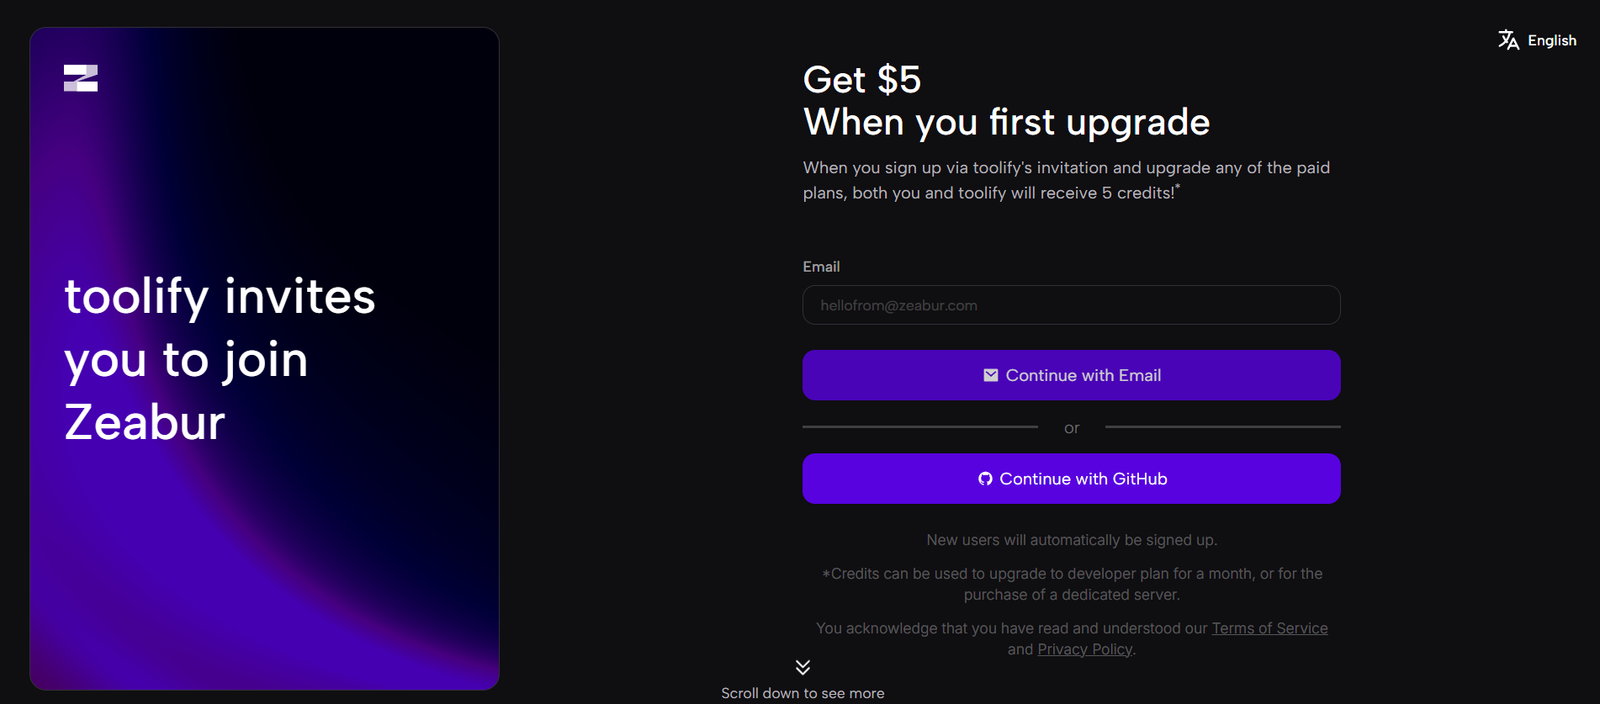
Task: Open the English language selector
Action: coord(1551,41)
